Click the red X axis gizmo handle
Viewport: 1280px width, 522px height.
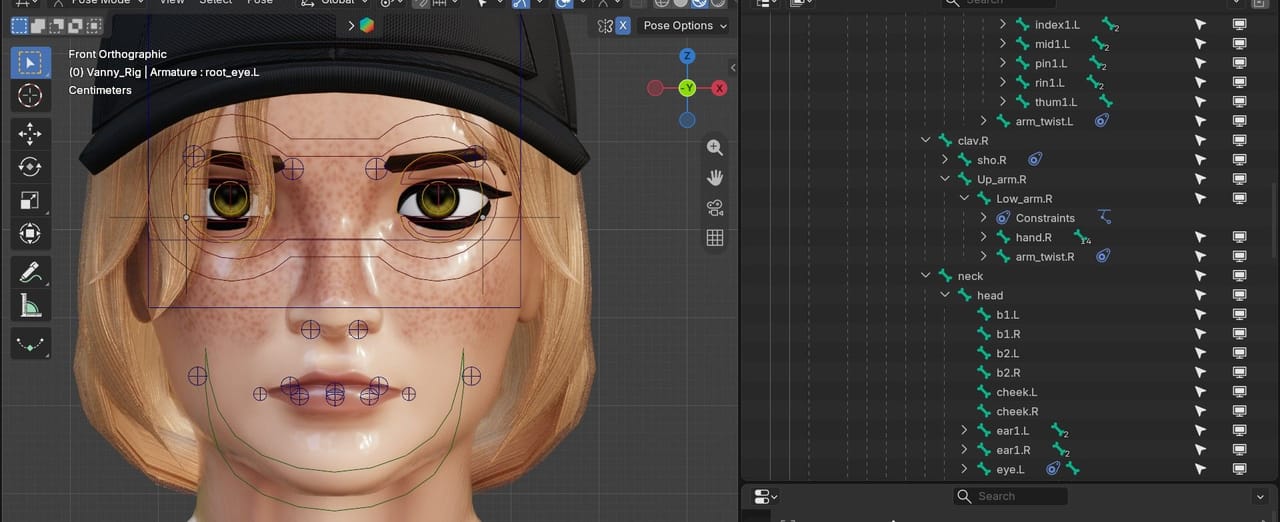(x=719, y=88)
